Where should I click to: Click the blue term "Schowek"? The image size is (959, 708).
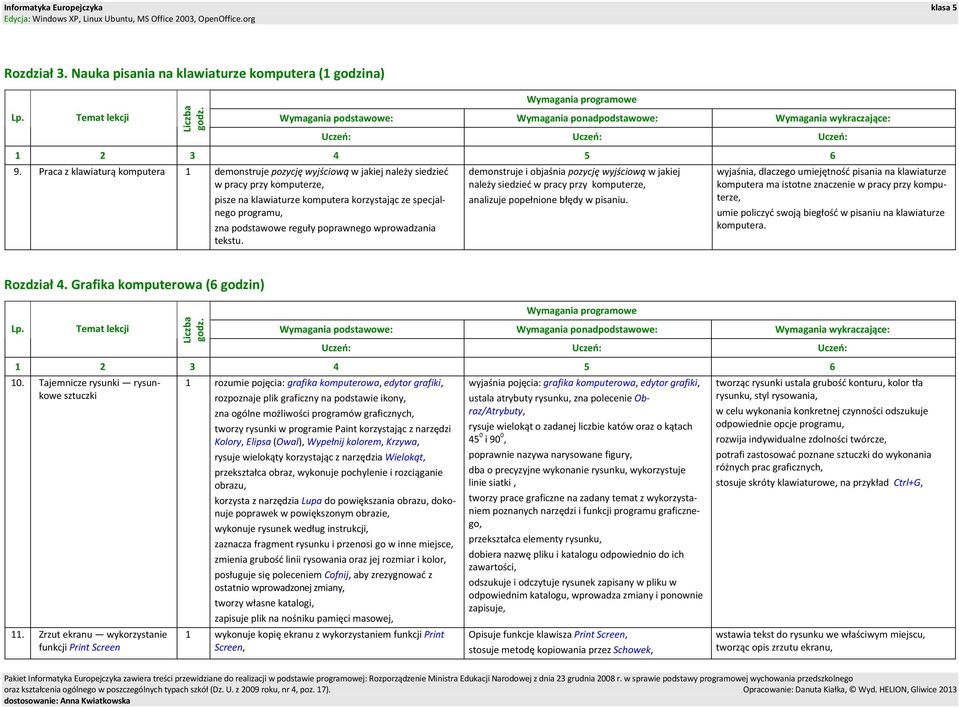[632, 650]
